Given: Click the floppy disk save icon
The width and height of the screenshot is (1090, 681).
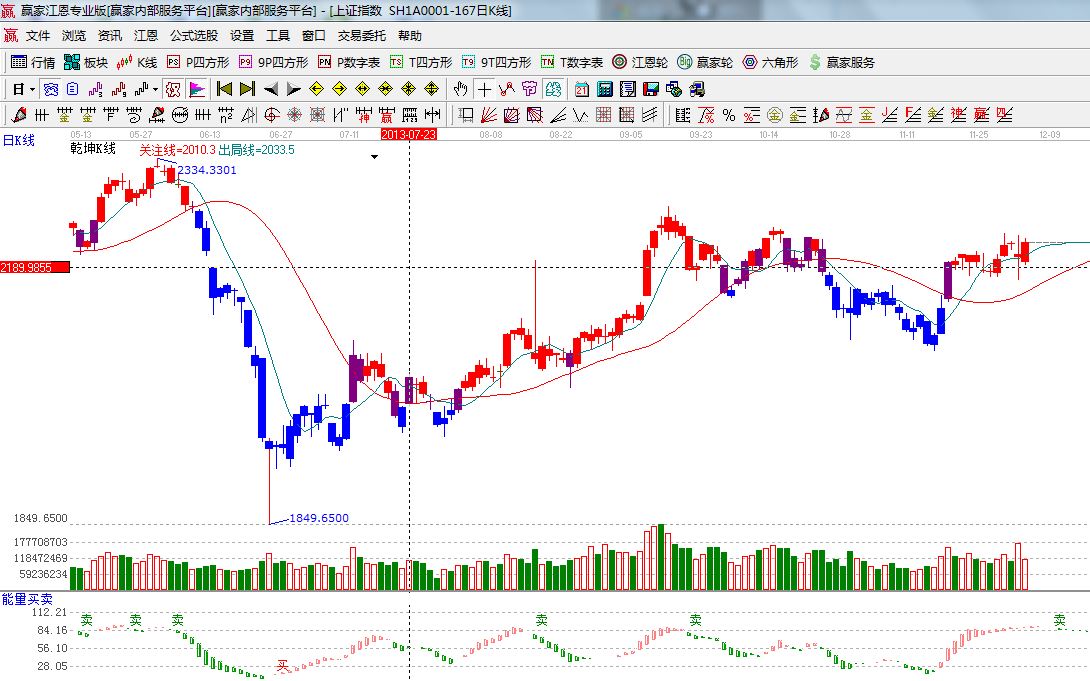Looking at the screenshot, I should (650, 89).
